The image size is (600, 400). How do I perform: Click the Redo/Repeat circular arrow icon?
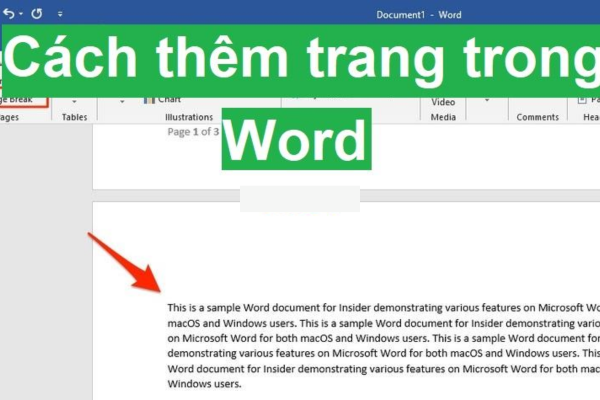tap(37, 14)
